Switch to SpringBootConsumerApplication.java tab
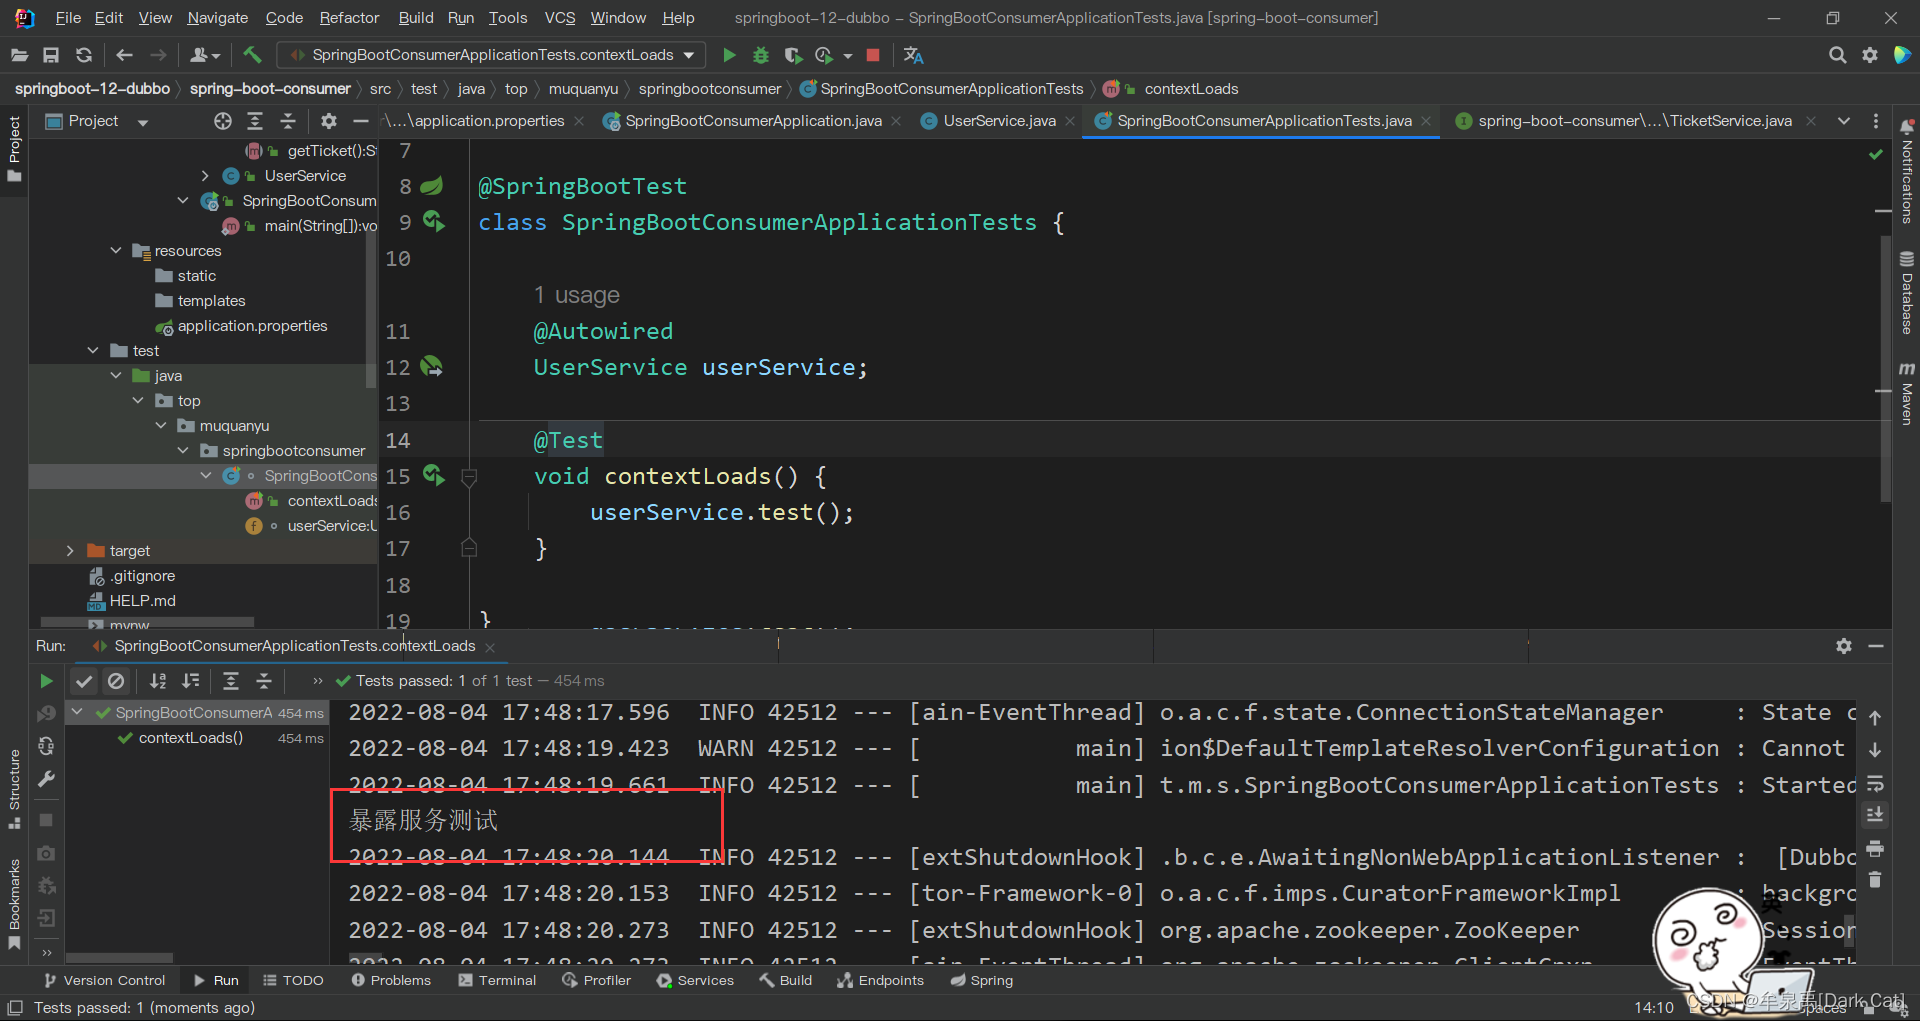Screen dimensions: 1920x1021 pos(753,121)
